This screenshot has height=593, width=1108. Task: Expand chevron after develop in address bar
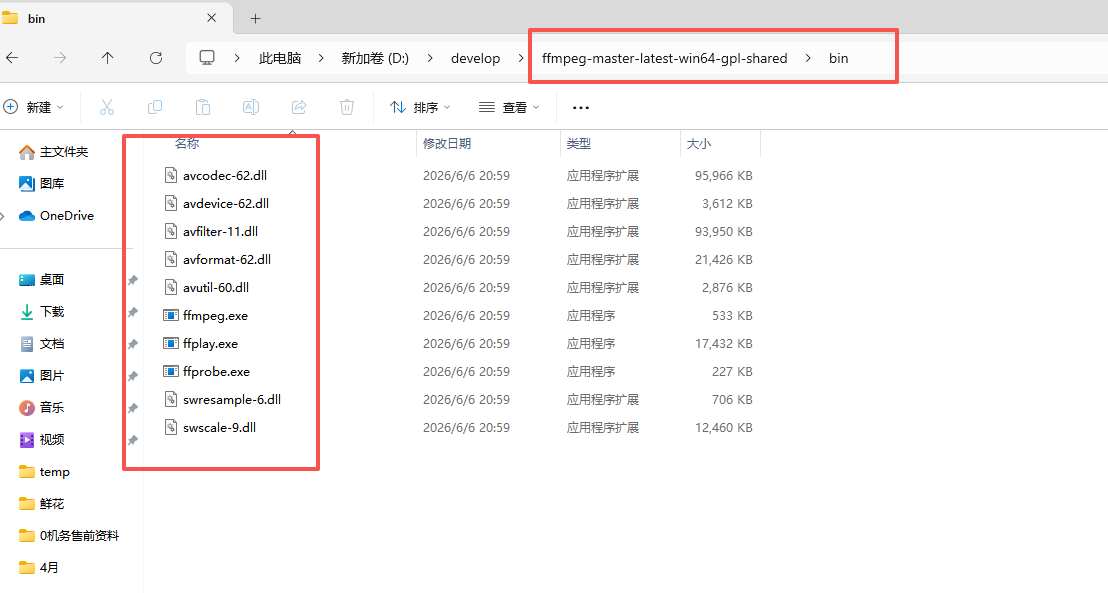[x=521, y=58]
